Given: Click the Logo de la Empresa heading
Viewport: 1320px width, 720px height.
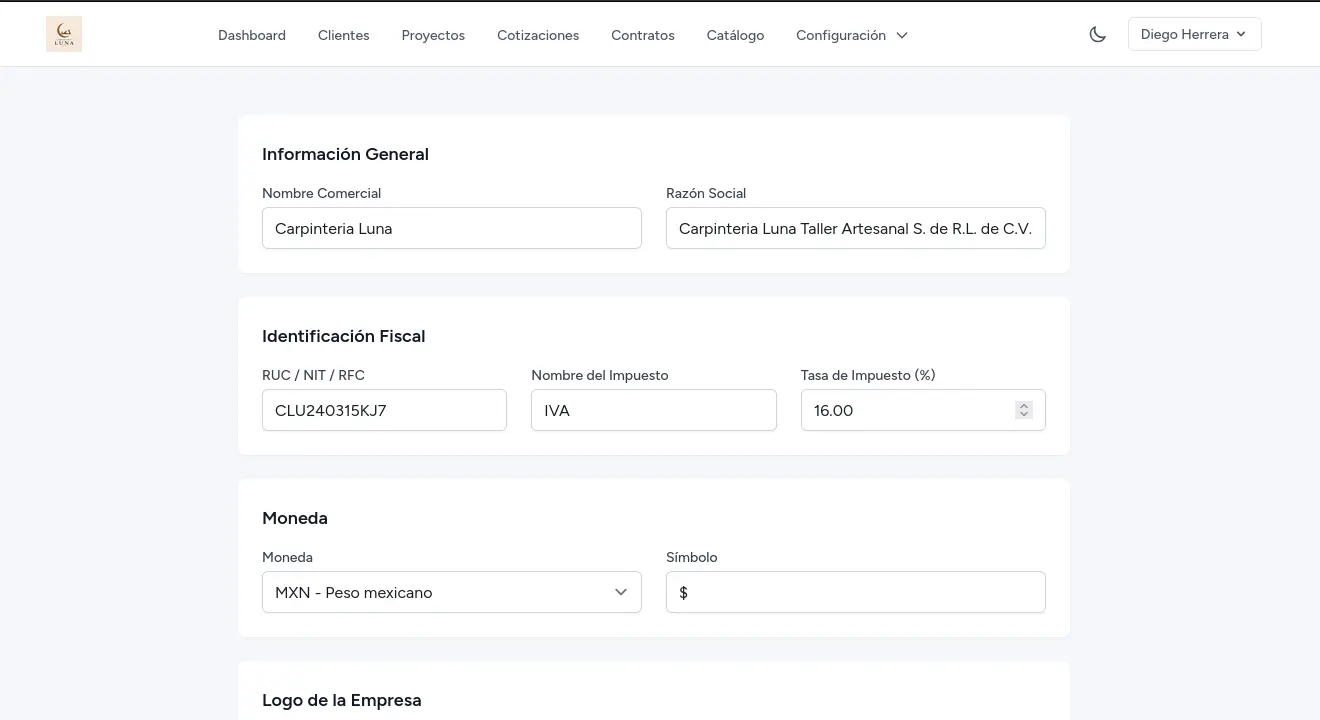Looking at the screenshot, I should [x=342, y=700].
